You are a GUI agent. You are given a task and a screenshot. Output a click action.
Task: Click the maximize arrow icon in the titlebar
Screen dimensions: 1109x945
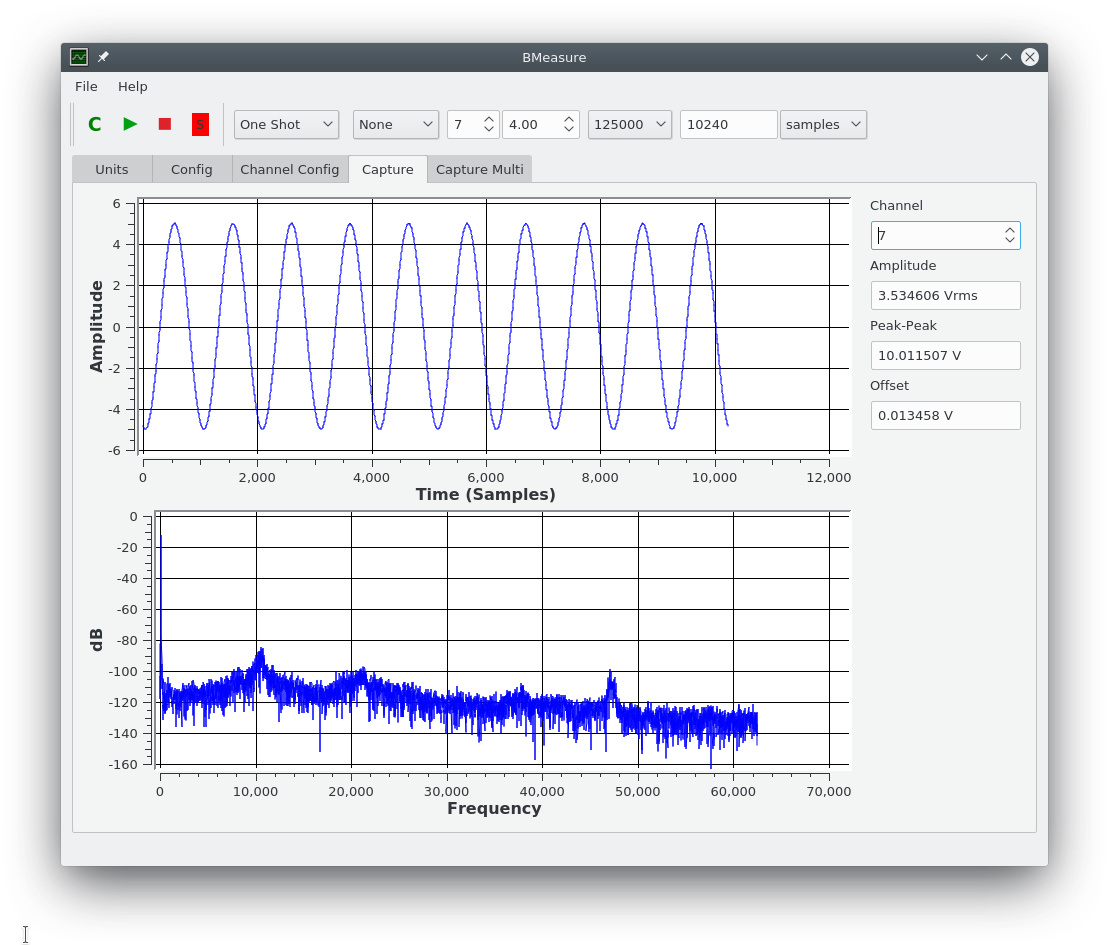tap(1006, 57)
